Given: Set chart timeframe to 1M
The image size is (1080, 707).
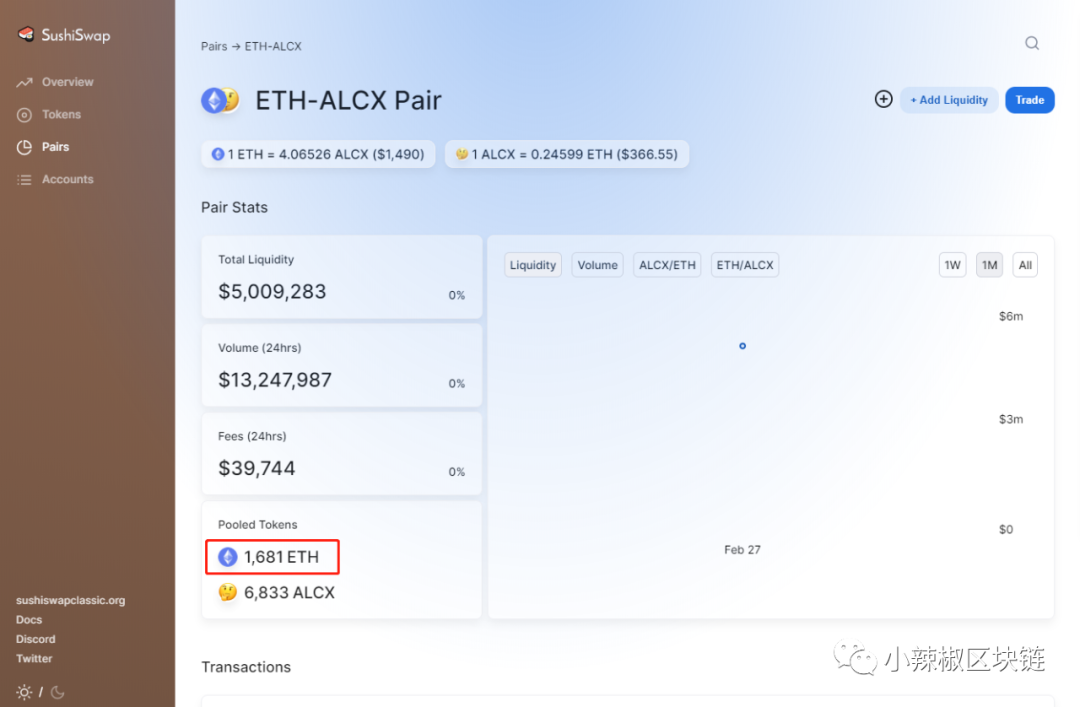Looking at the screenshot, I should coord(989,265).
